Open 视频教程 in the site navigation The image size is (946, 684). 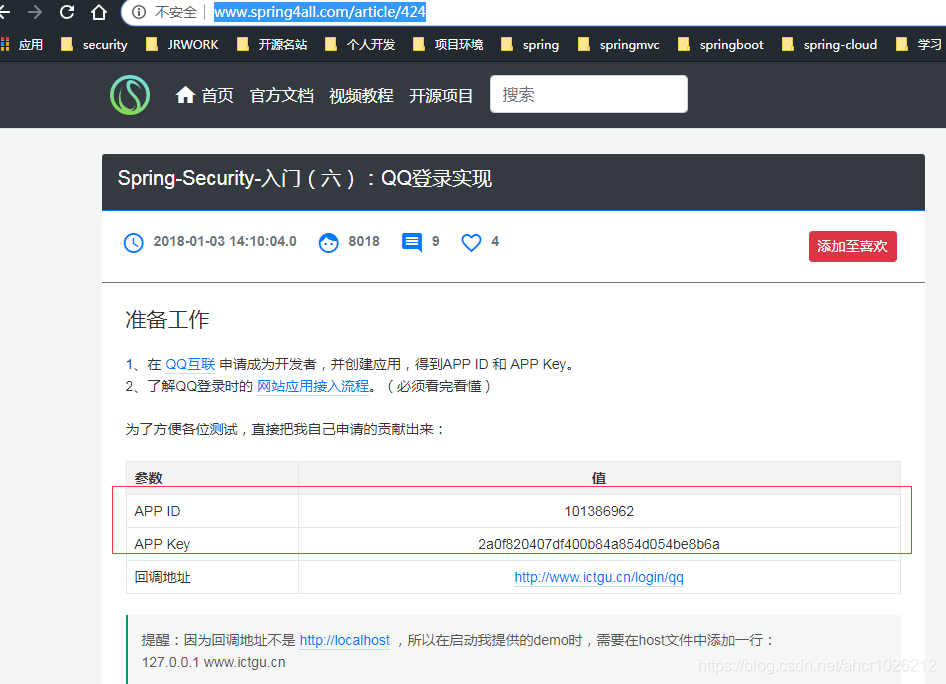pyautogui.click(x=361, y=95)
